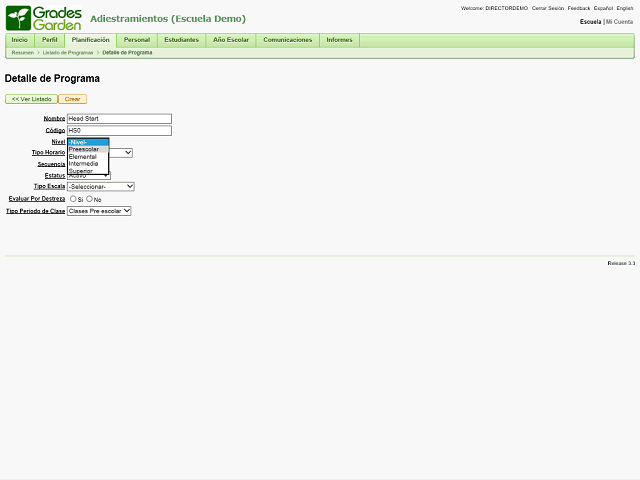Select the Escuela header link
Screen dimensions: 640x480
tap(591, 22)
